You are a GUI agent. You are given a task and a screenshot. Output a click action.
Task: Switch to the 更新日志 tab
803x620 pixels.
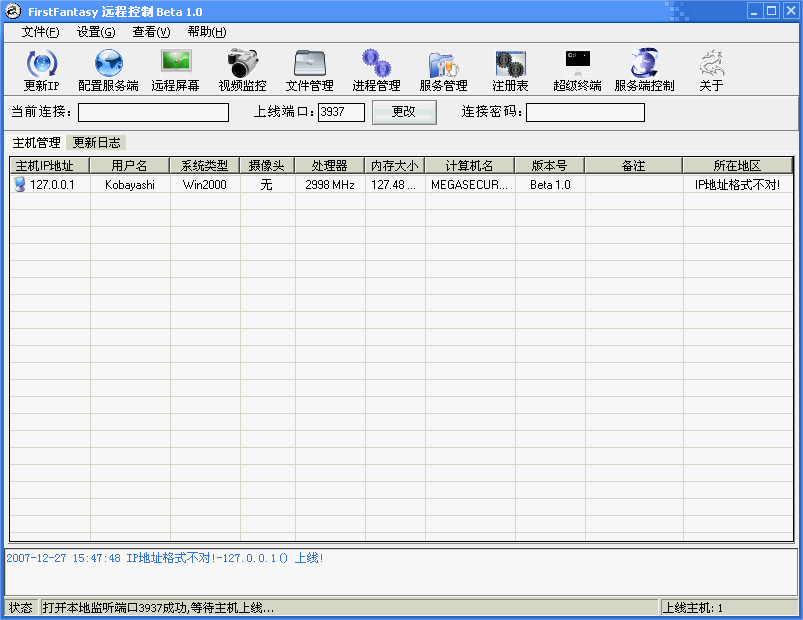97,143
